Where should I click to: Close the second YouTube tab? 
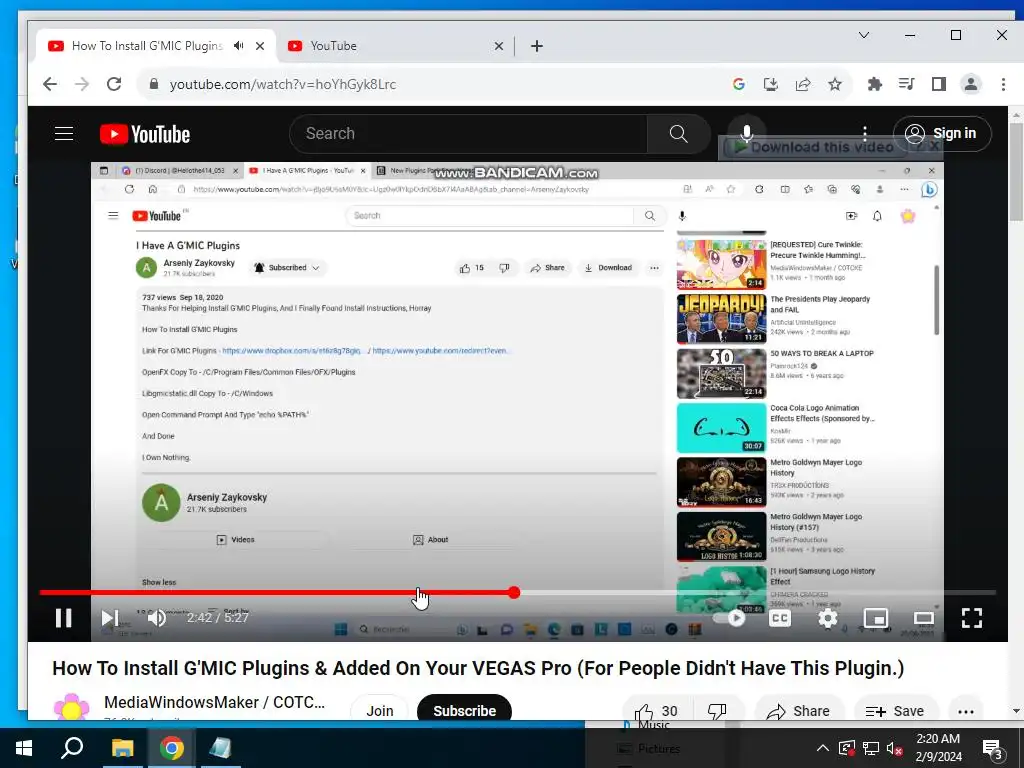(x=498, y=46)
